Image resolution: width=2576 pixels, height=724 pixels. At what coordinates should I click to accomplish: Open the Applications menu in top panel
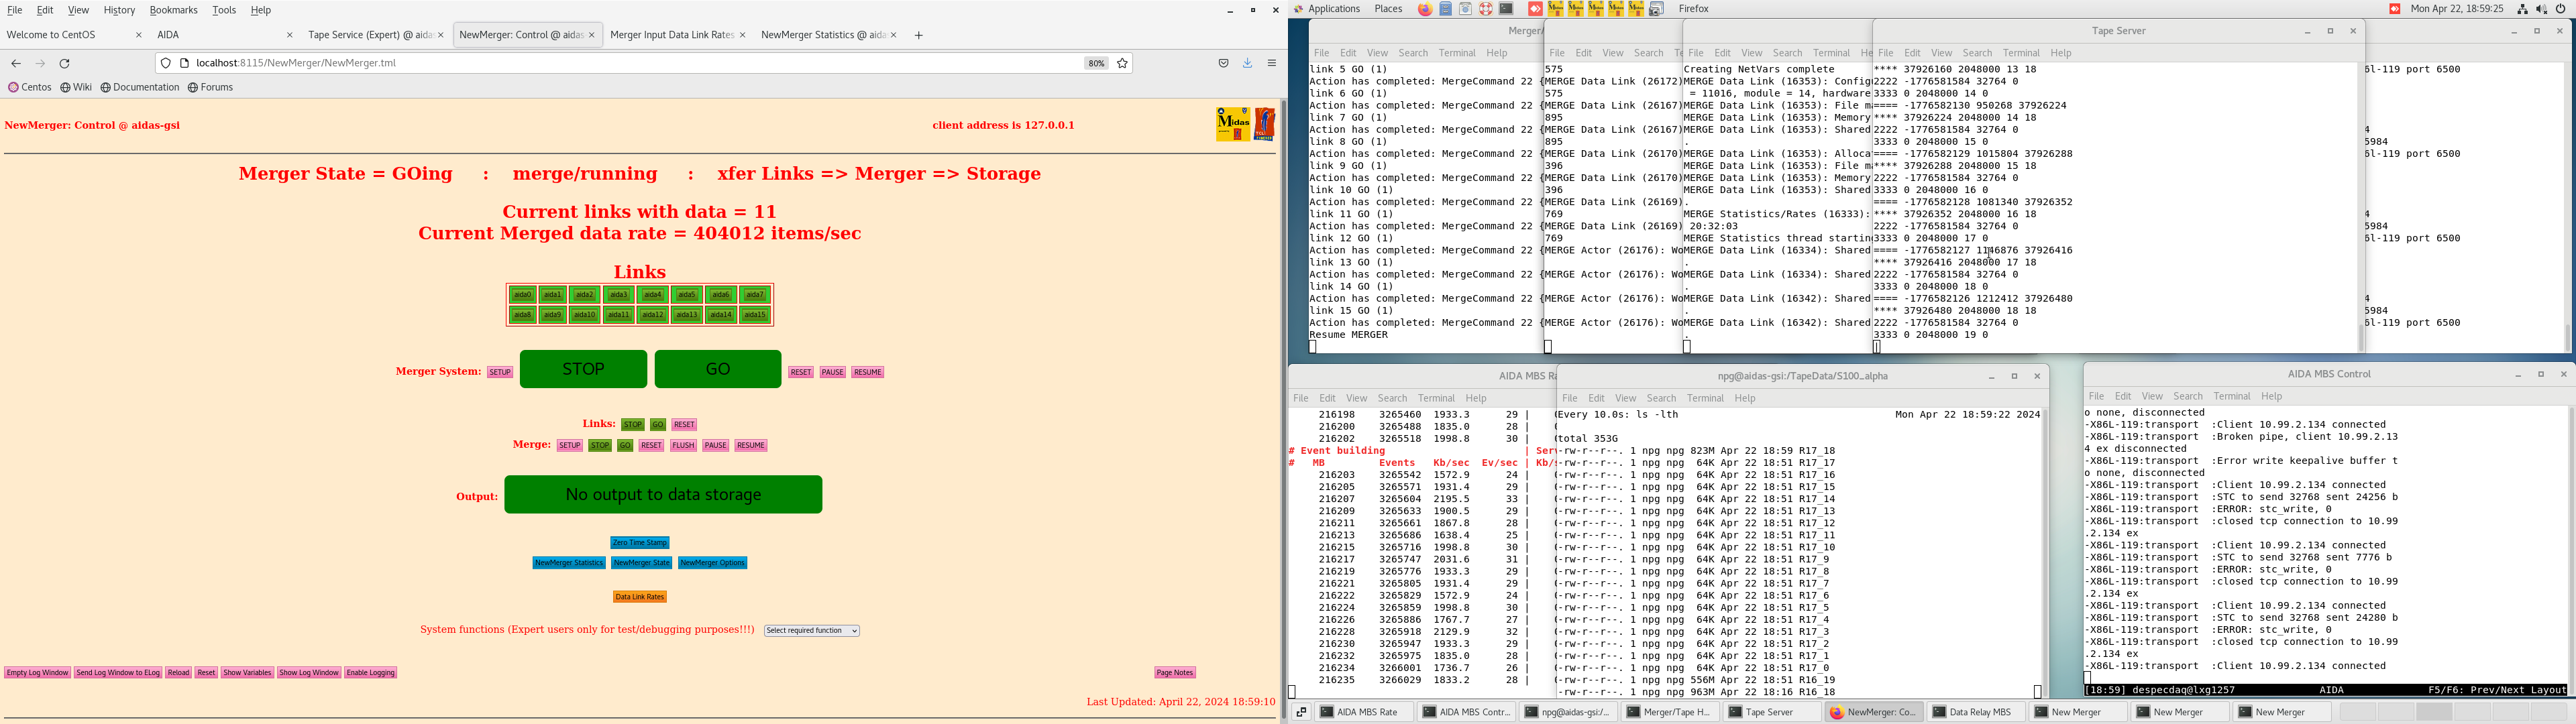tap(1333, 9)
